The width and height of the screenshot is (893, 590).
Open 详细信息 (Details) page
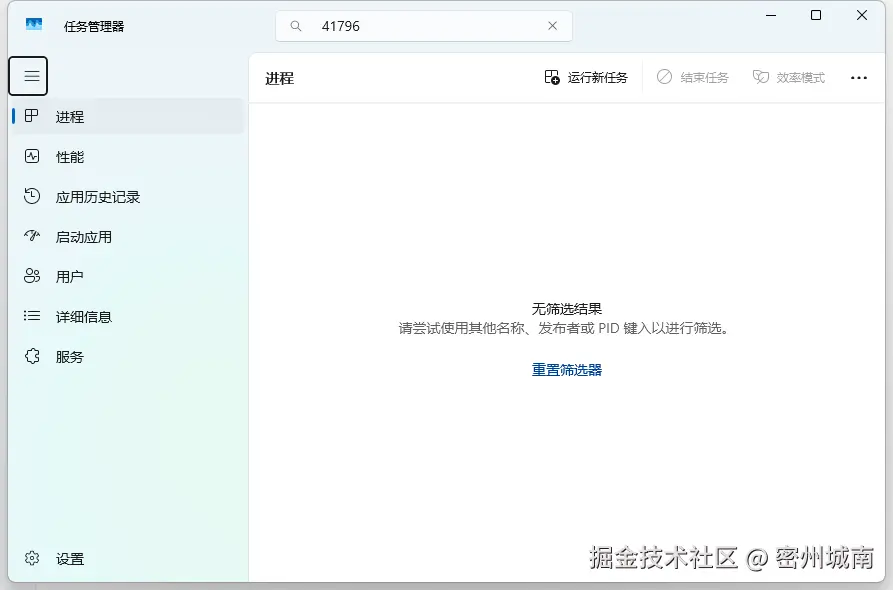[128, 317]
